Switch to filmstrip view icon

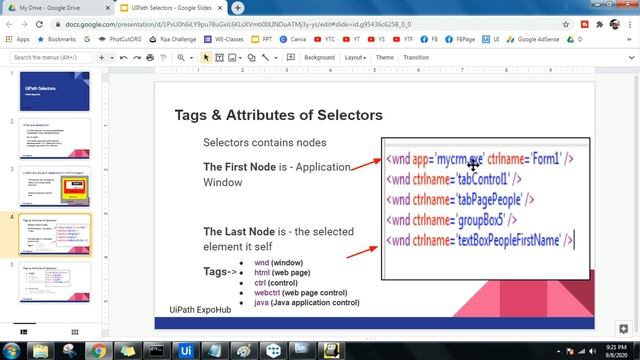point(24,332)
